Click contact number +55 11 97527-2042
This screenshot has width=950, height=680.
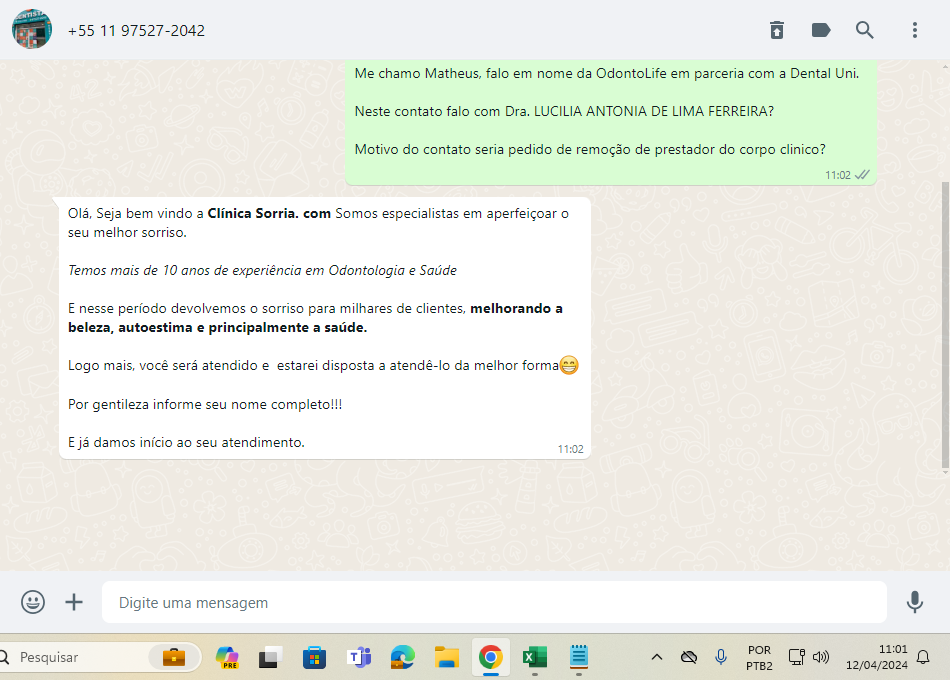coord(136,30)
